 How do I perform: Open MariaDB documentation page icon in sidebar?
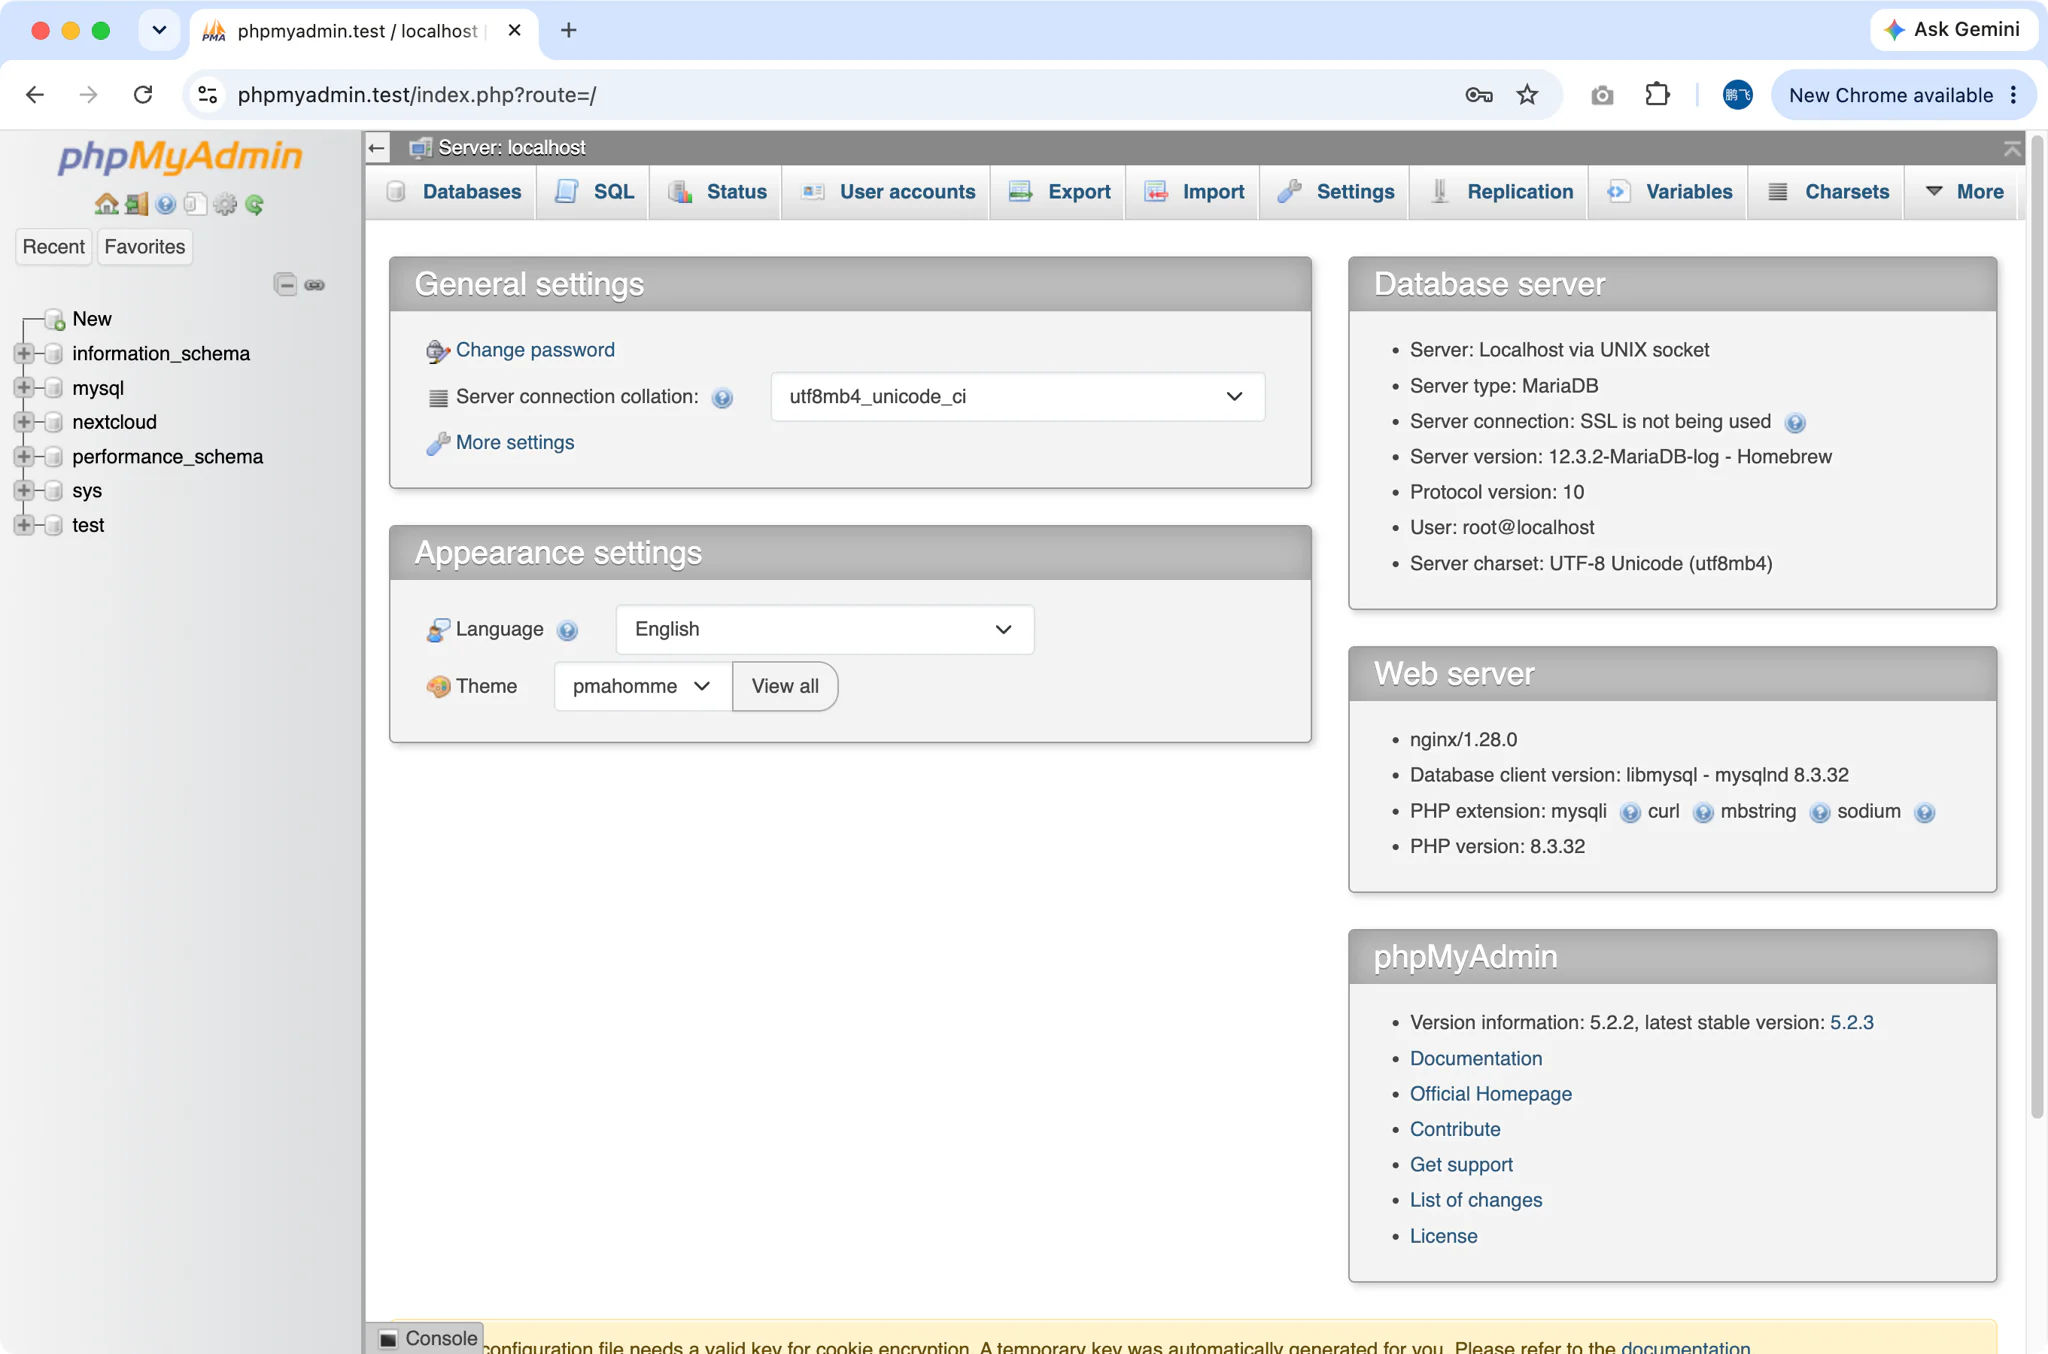point(195,204)
